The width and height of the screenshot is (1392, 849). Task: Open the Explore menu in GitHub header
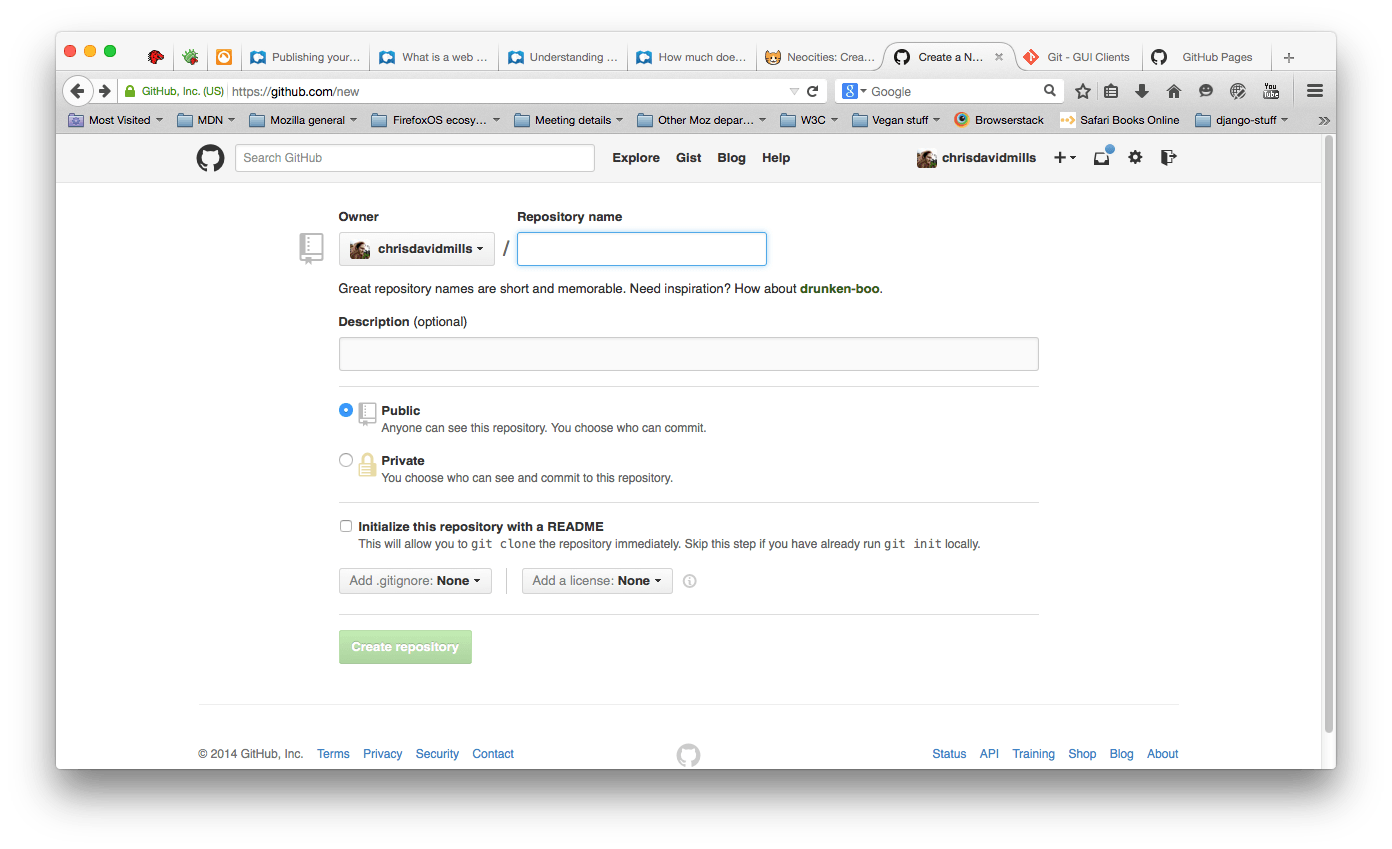pyautogui.click(x=635, y=157)
